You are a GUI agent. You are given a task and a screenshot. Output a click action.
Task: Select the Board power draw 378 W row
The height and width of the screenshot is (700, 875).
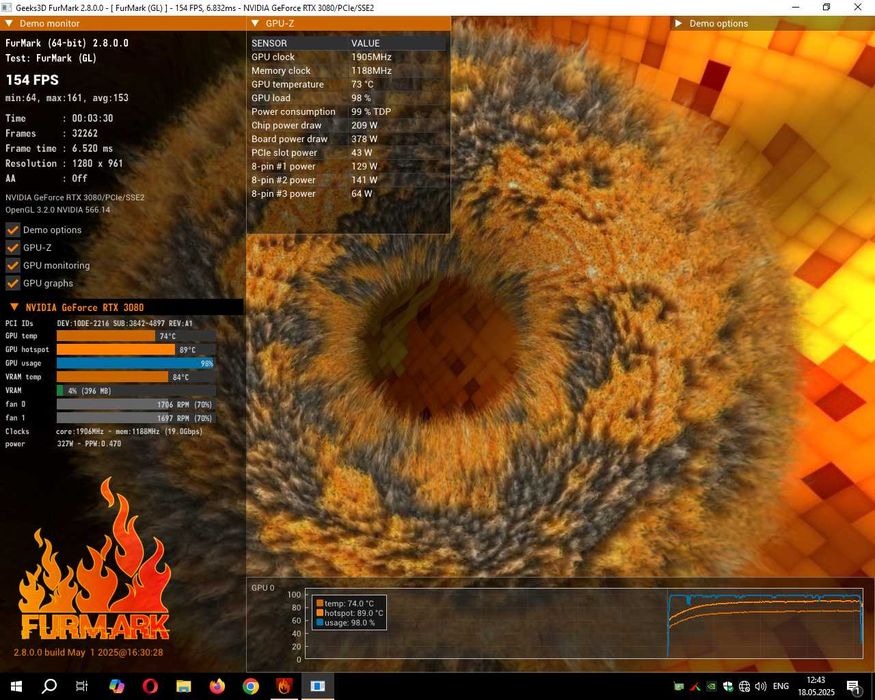tap(349, 139)
